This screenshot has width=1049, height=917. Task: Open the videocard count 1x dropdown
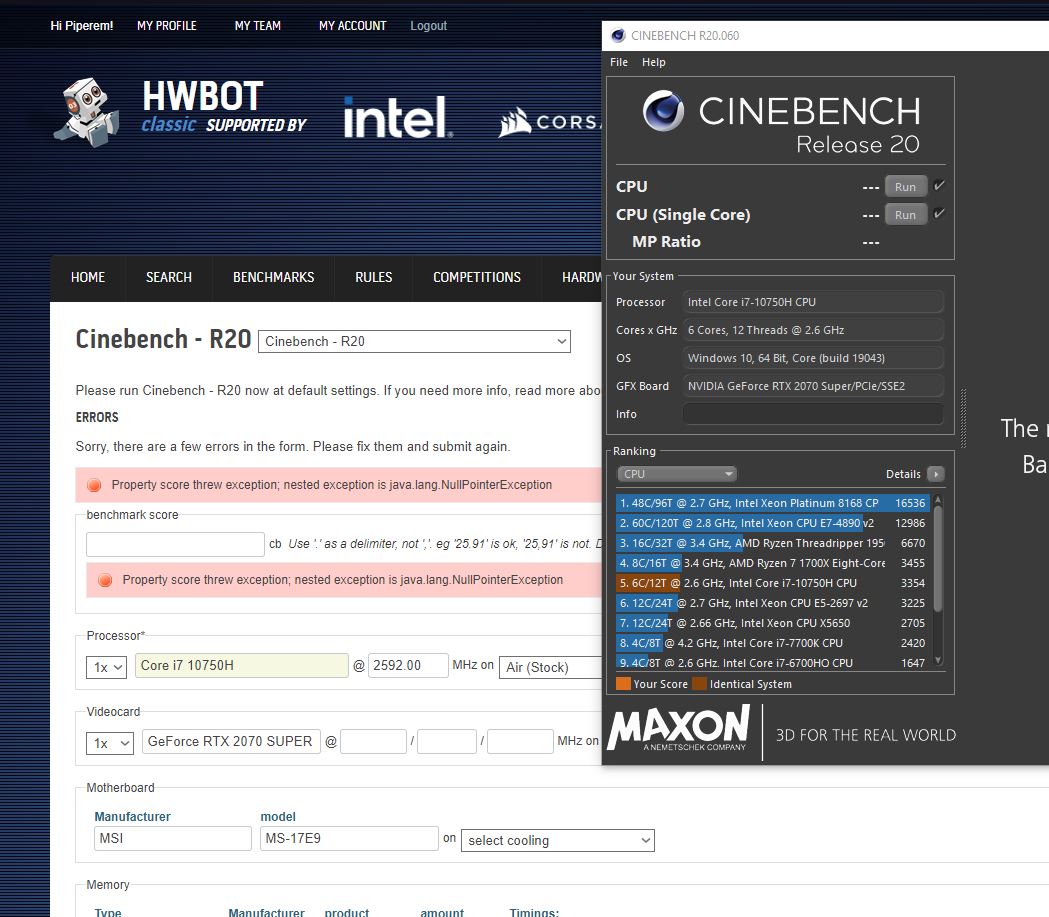(110, 743)
